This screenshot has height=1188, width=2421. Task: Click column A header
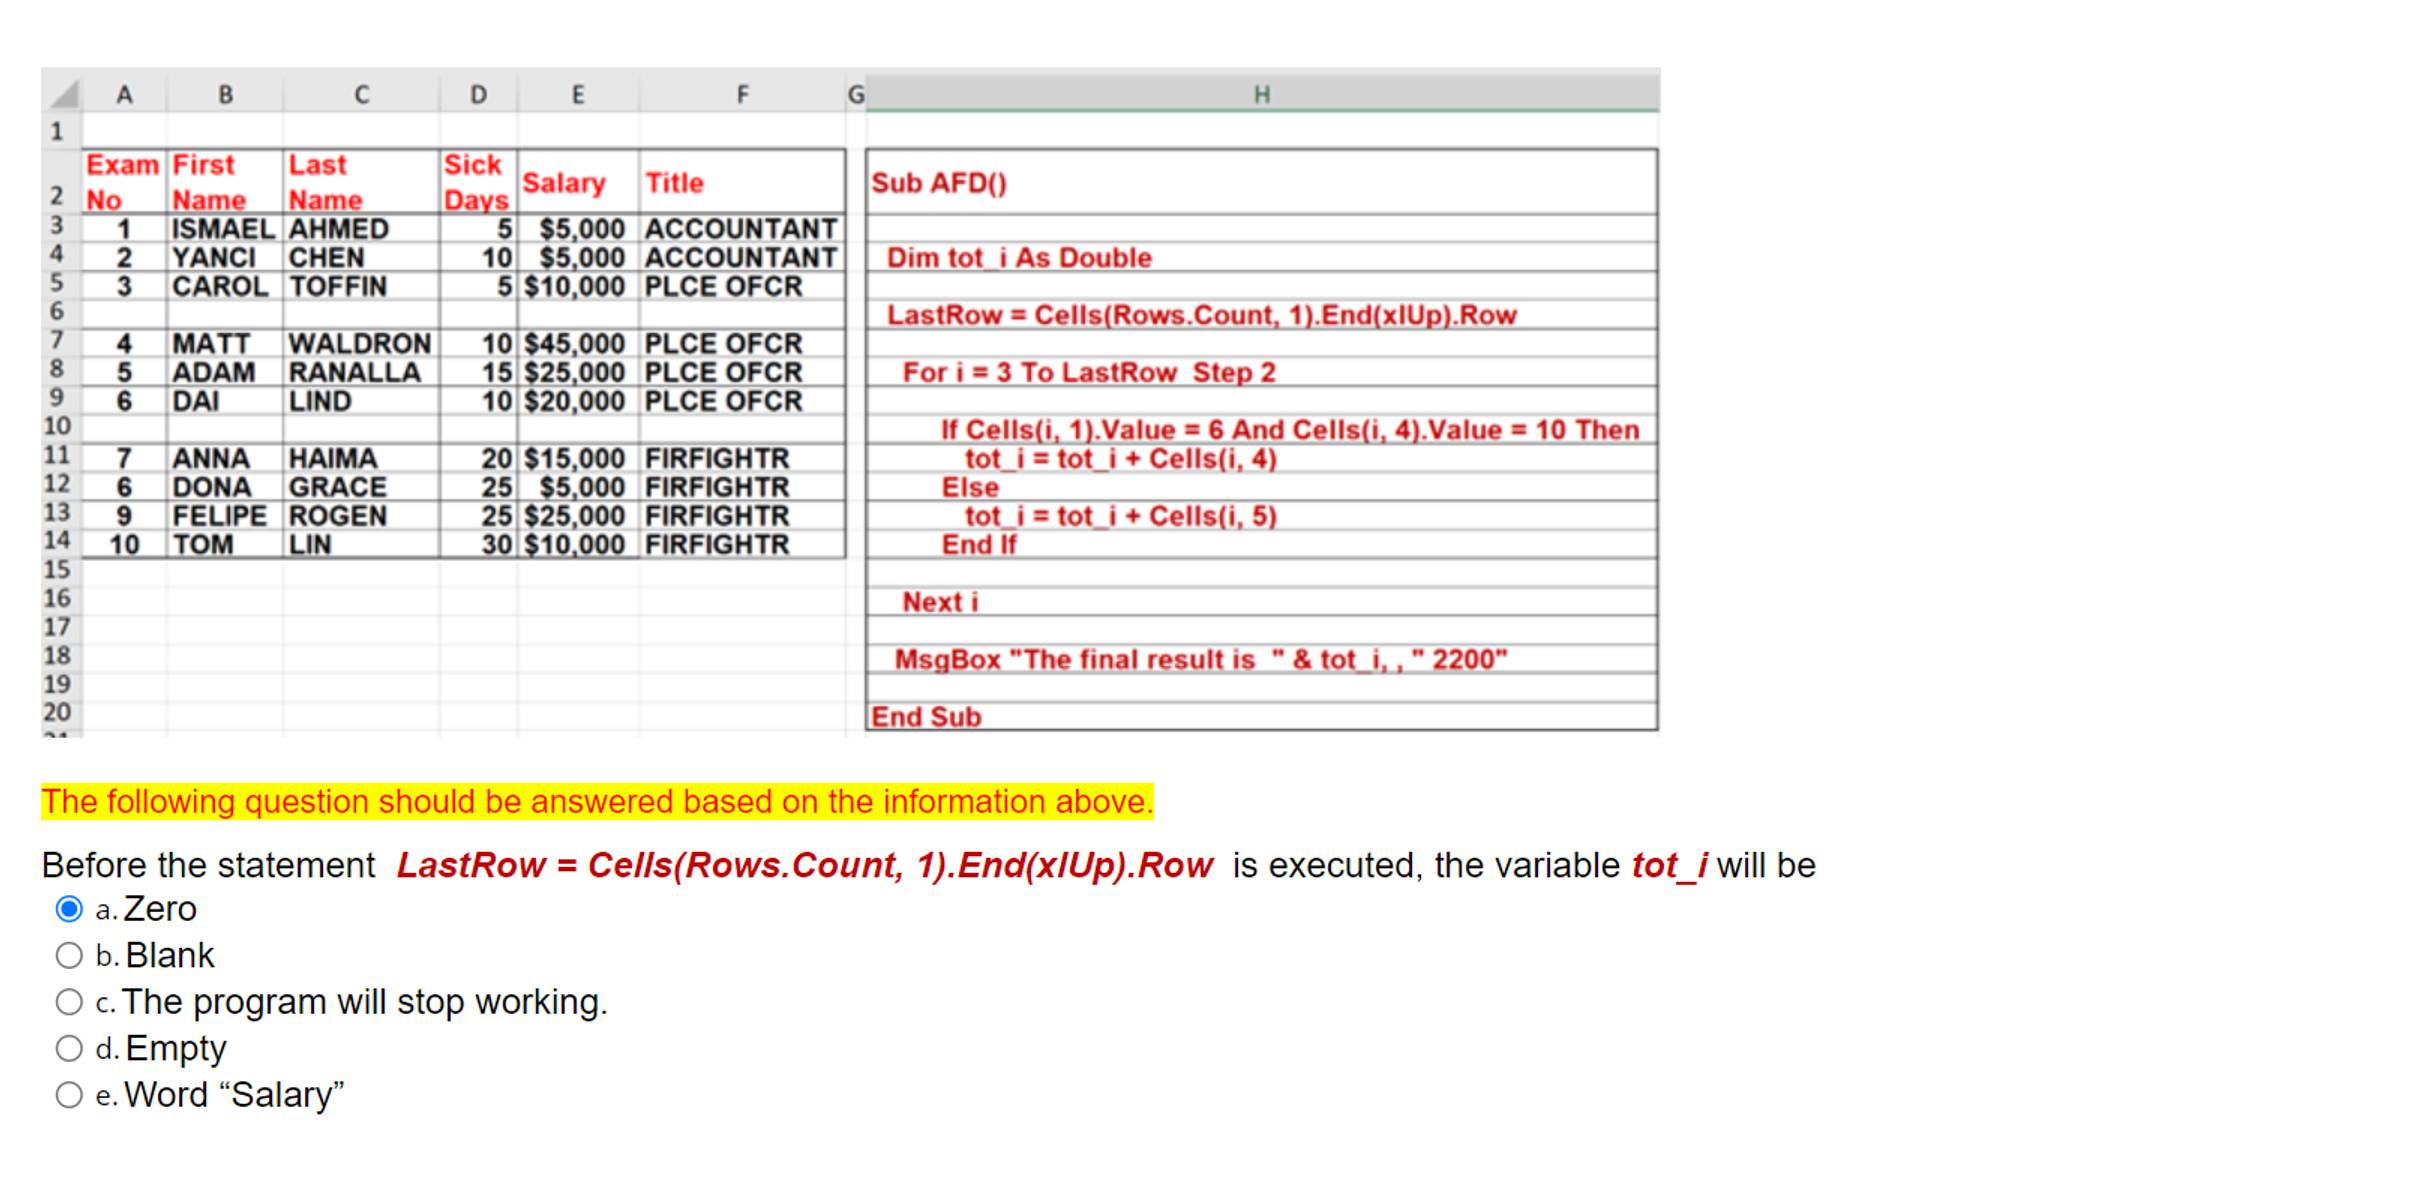pos(124,95)
